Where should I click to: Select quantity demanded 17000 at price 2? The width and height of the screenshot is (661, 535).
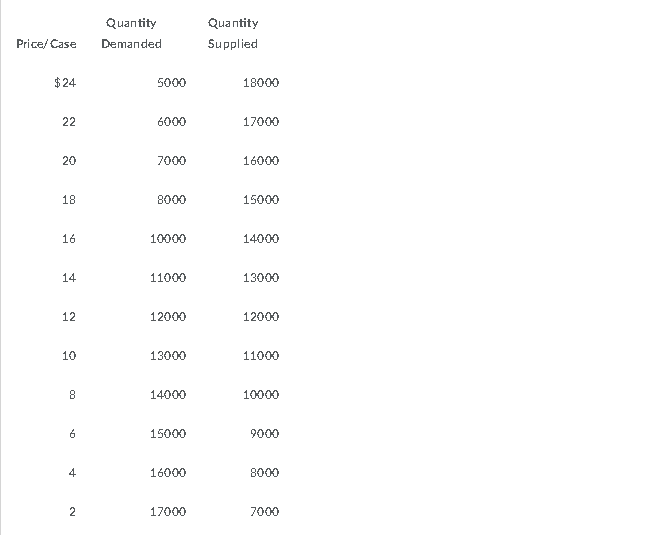168,512
